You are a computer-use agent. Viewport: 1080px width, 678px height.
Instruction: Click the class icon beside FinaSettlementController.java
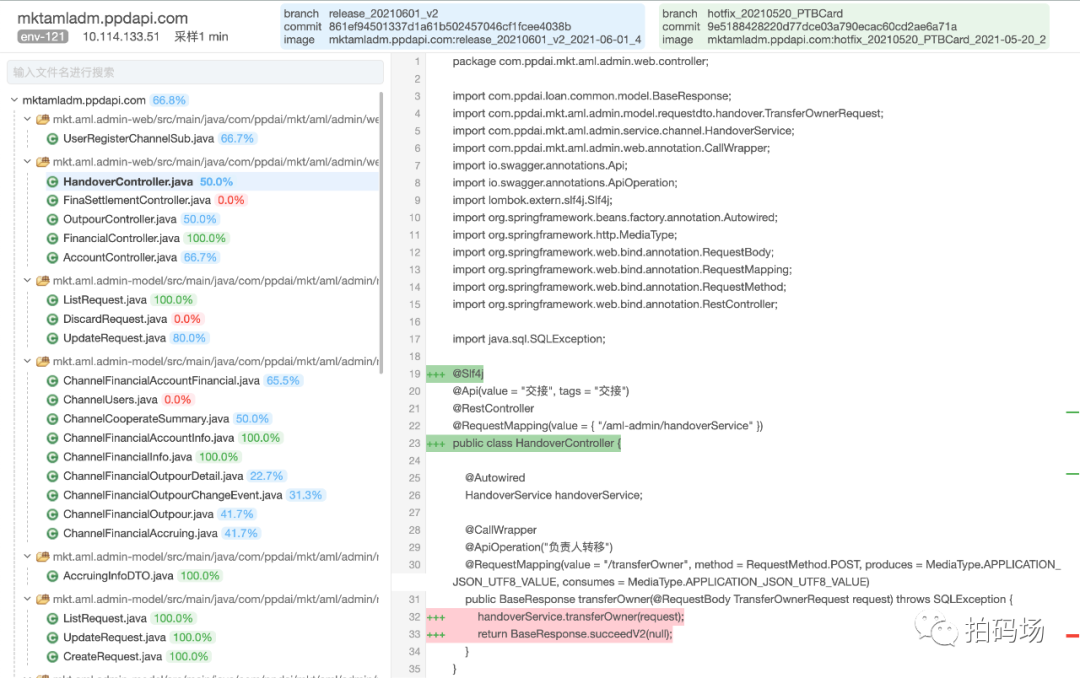52,201
